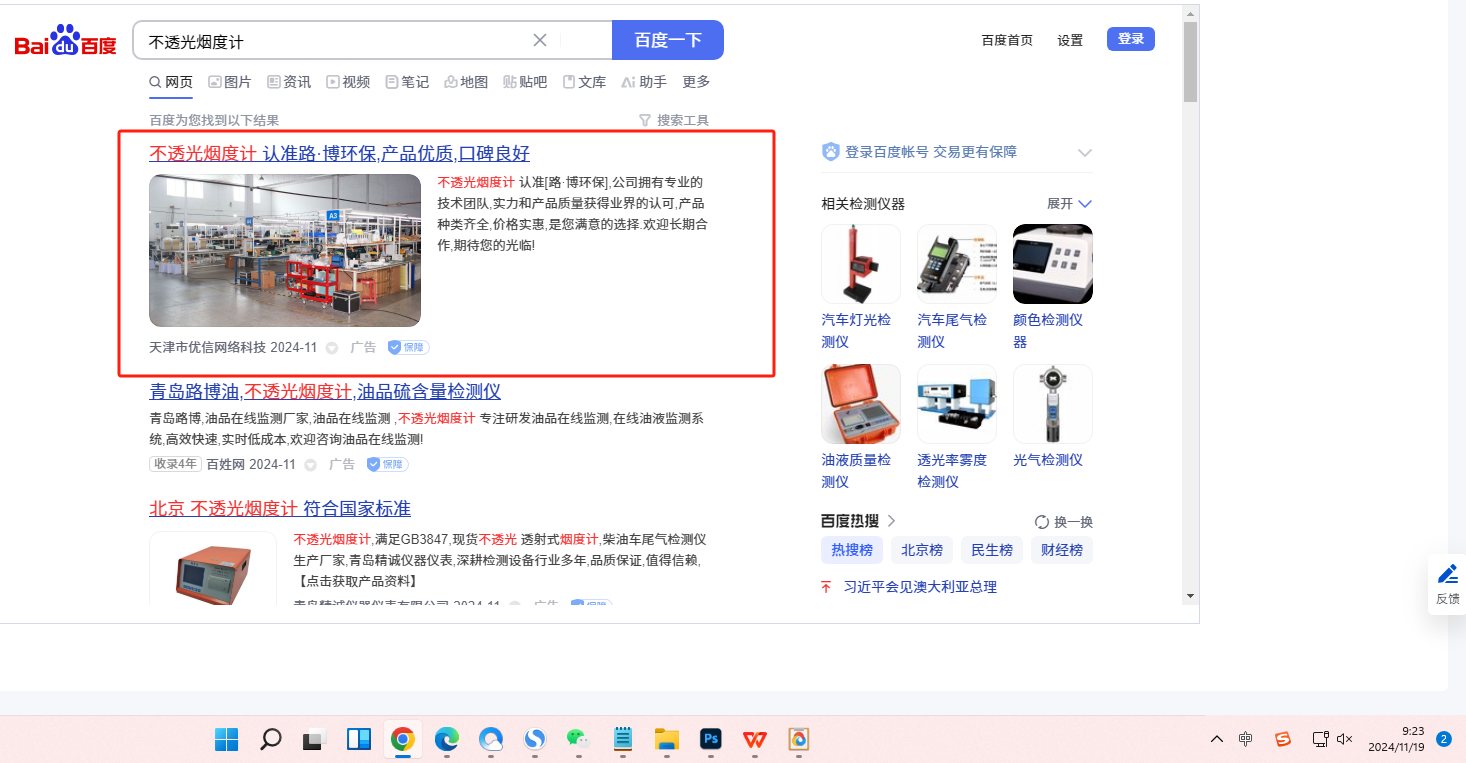The height and width of the screenshot is (763, 1466).
Task: Click 登录百度帐号 交易更有保障 shield icon
Action: tap(830, 152)
